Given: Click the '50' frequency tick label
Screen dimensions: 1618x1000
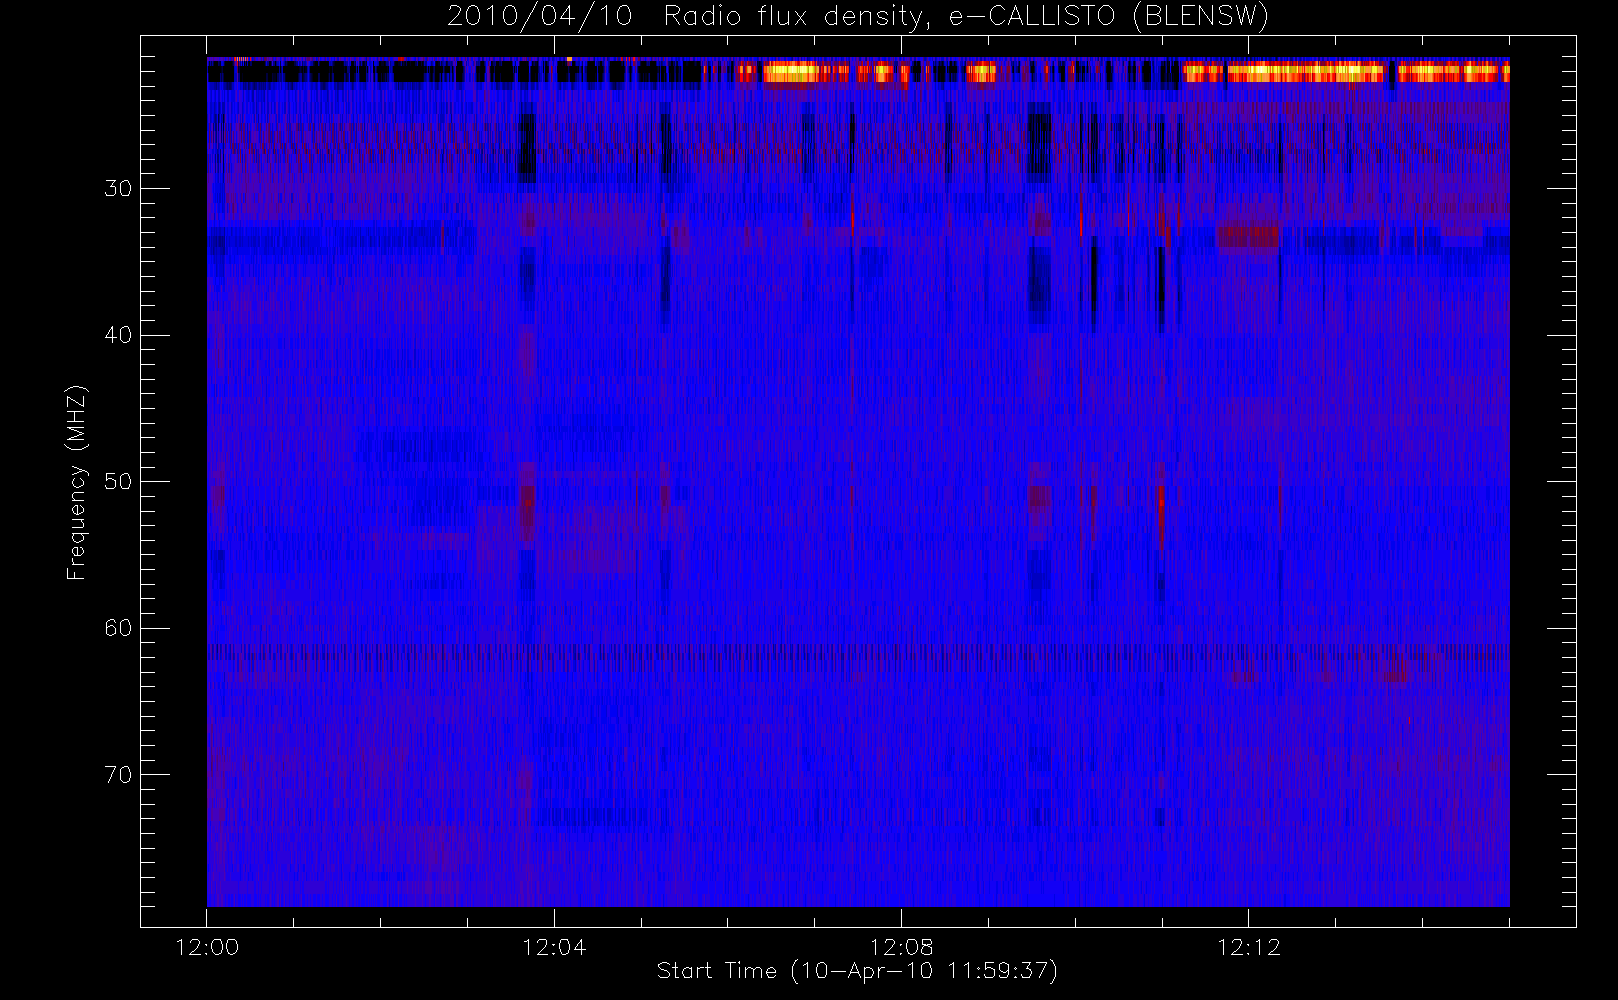Looking at the screenshot, I should (118, 482).
